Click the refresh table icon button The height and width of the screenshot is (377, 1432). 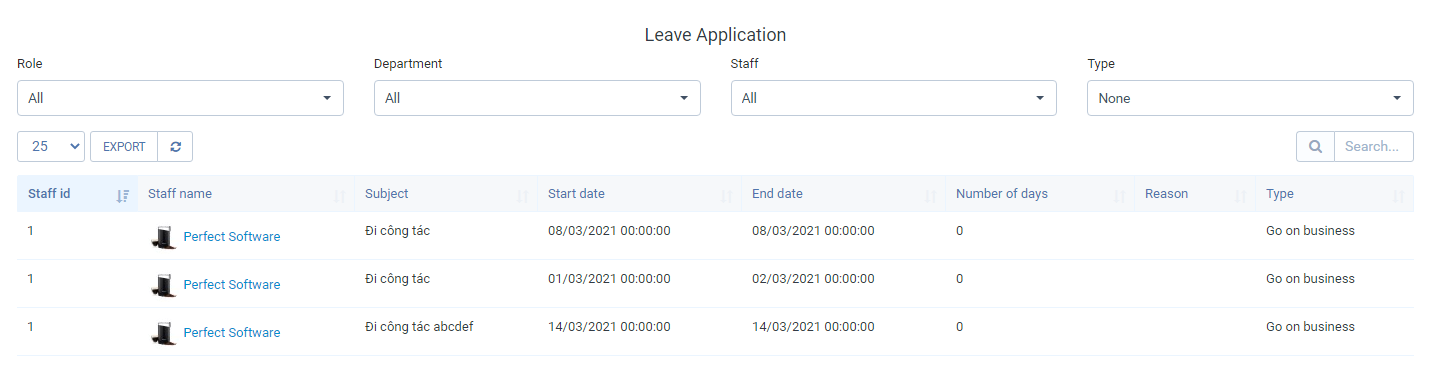point(176,146)
